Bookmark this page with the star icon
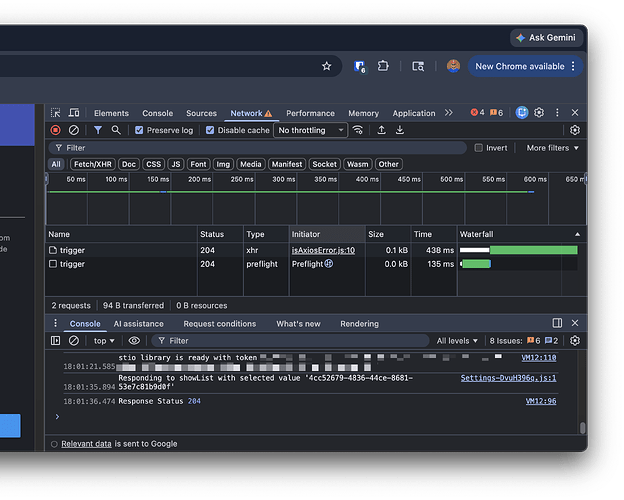Viewport: 624px width, 500px height. point(326,66)
